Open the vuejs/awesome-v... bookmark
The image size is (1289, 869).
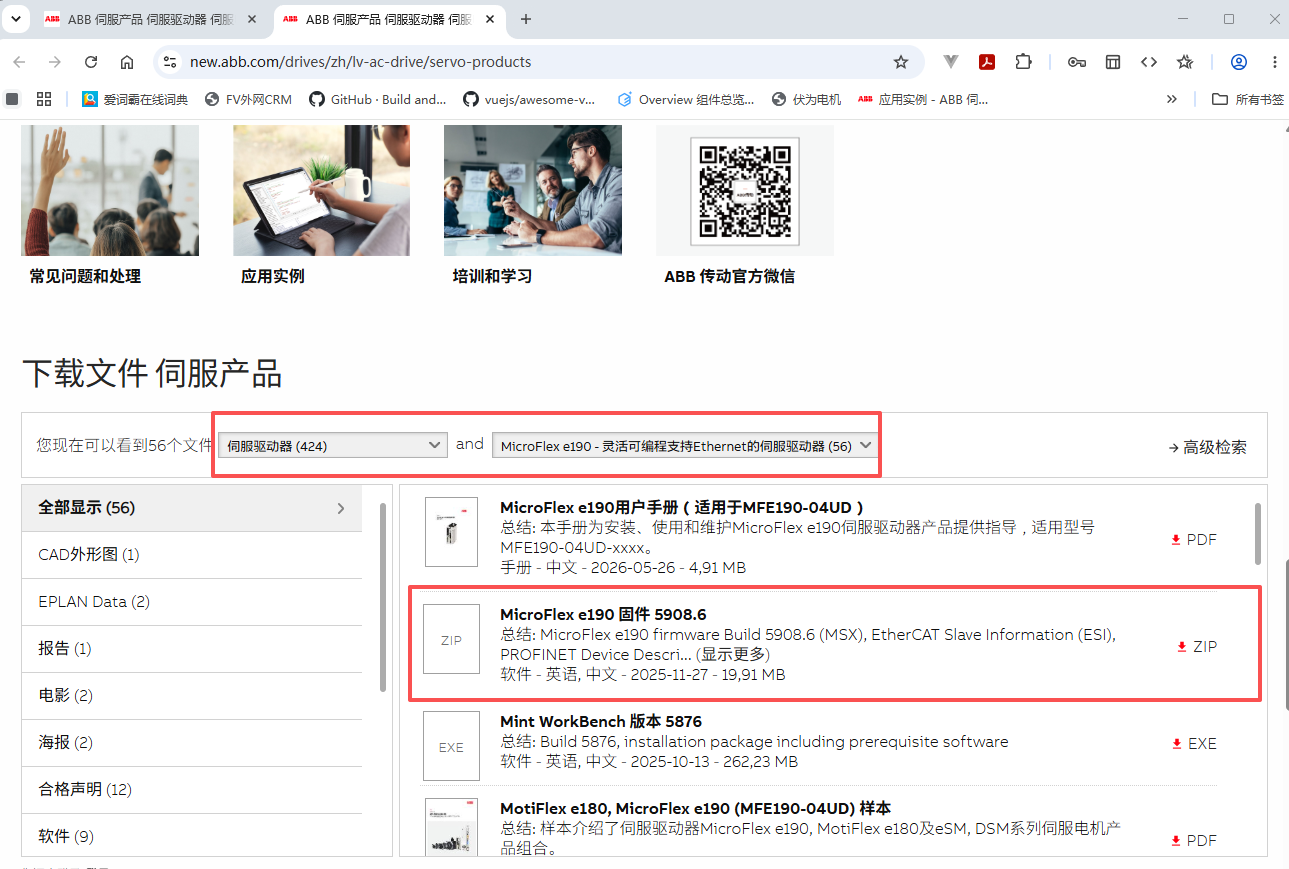click(x=530, y=99)
